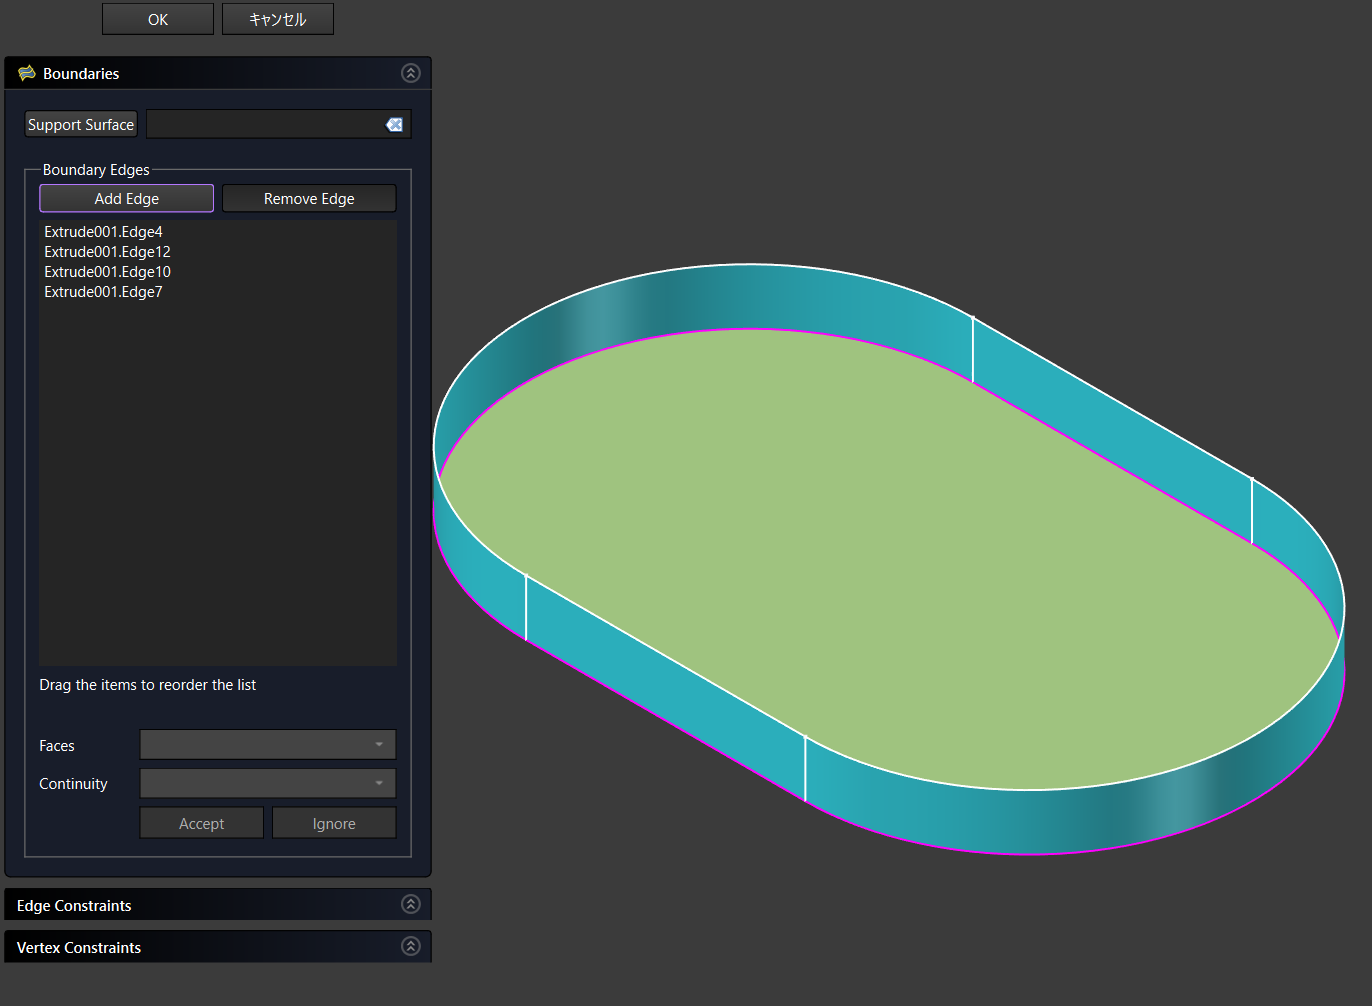Select Extrude001.Edge4 in the list
The height and width of the screenshot is (1006, 1372).
click(103, 232)
